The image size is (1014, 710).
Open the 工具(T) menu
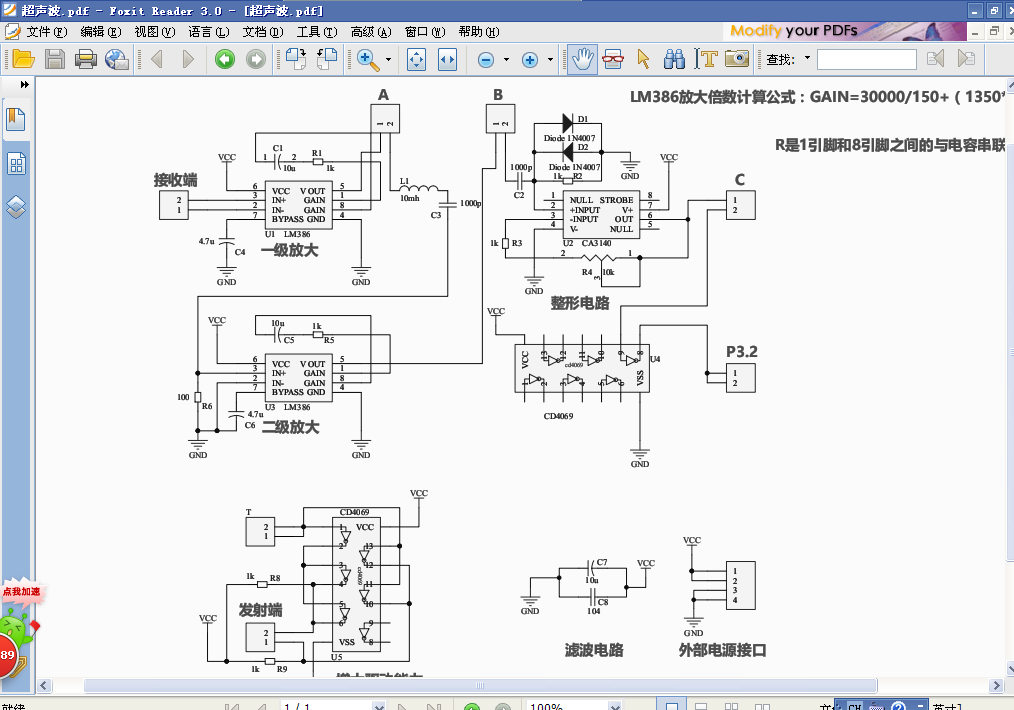point(317,32)
